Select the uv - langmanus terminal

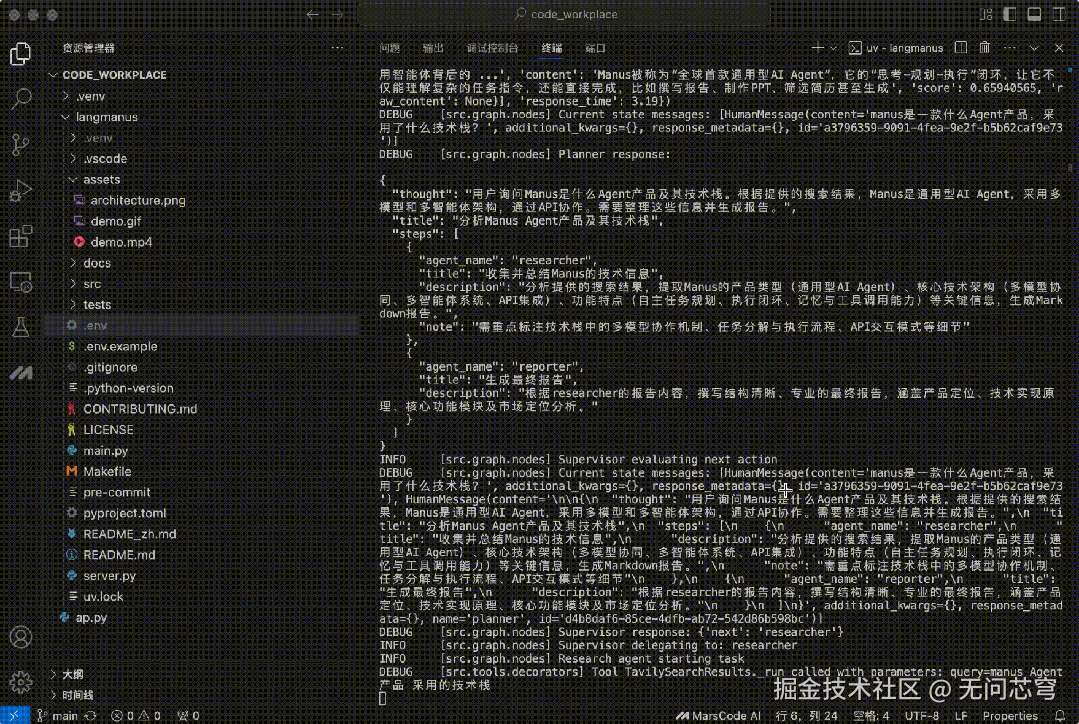[896, 48]
